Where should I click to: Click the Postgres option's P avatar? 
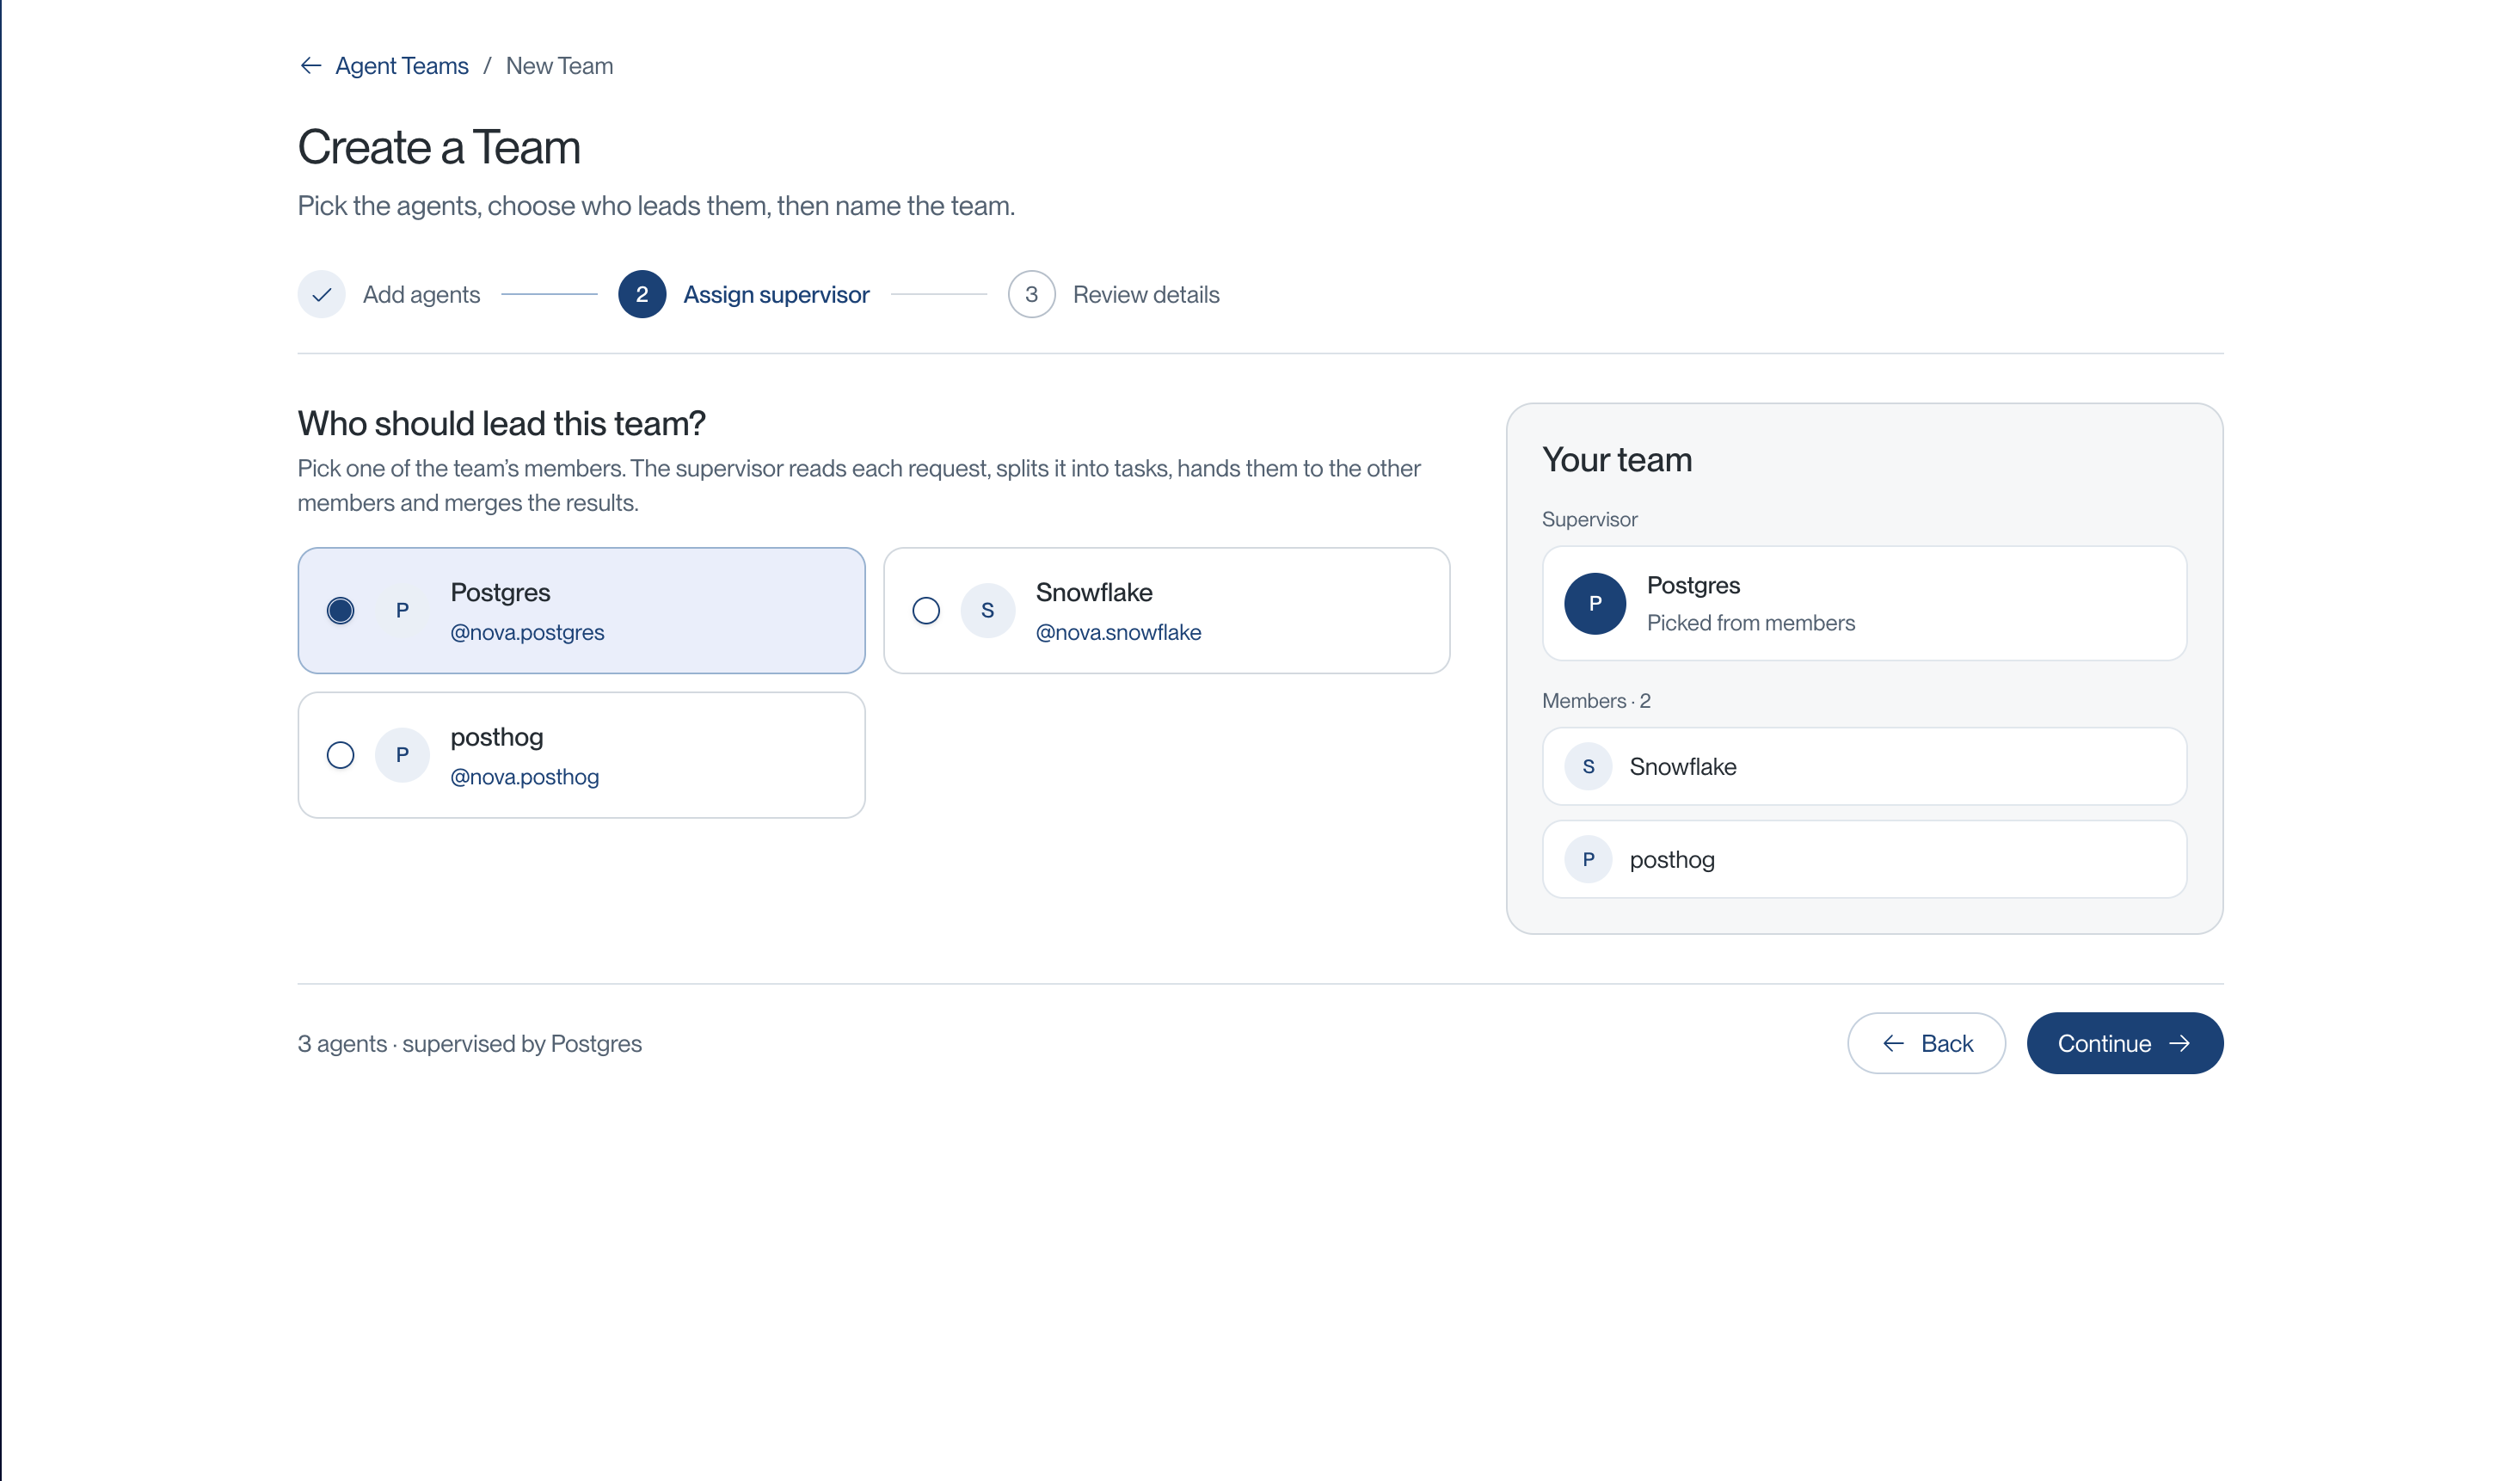tap(402, 610)
